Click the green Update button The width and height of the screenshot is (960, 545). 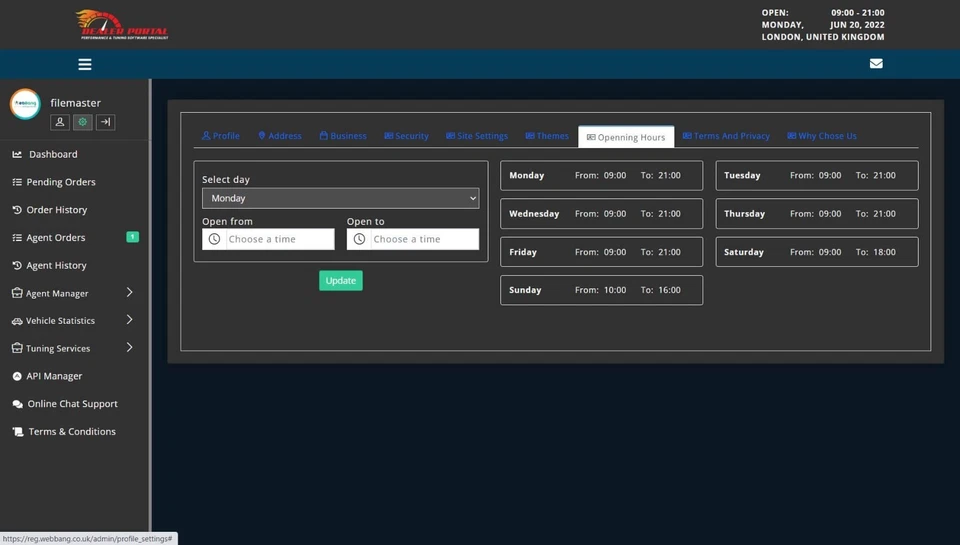click(340, 280)
